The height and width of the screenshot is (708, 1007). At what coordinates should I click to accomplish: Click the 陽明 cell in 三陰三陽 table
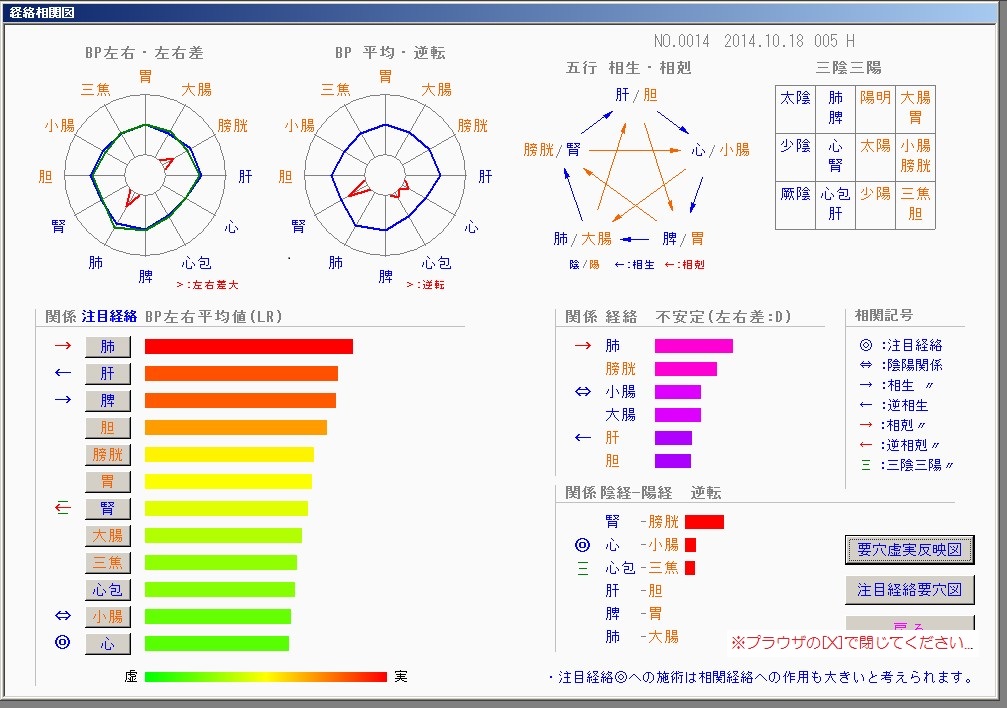(875, 98)
